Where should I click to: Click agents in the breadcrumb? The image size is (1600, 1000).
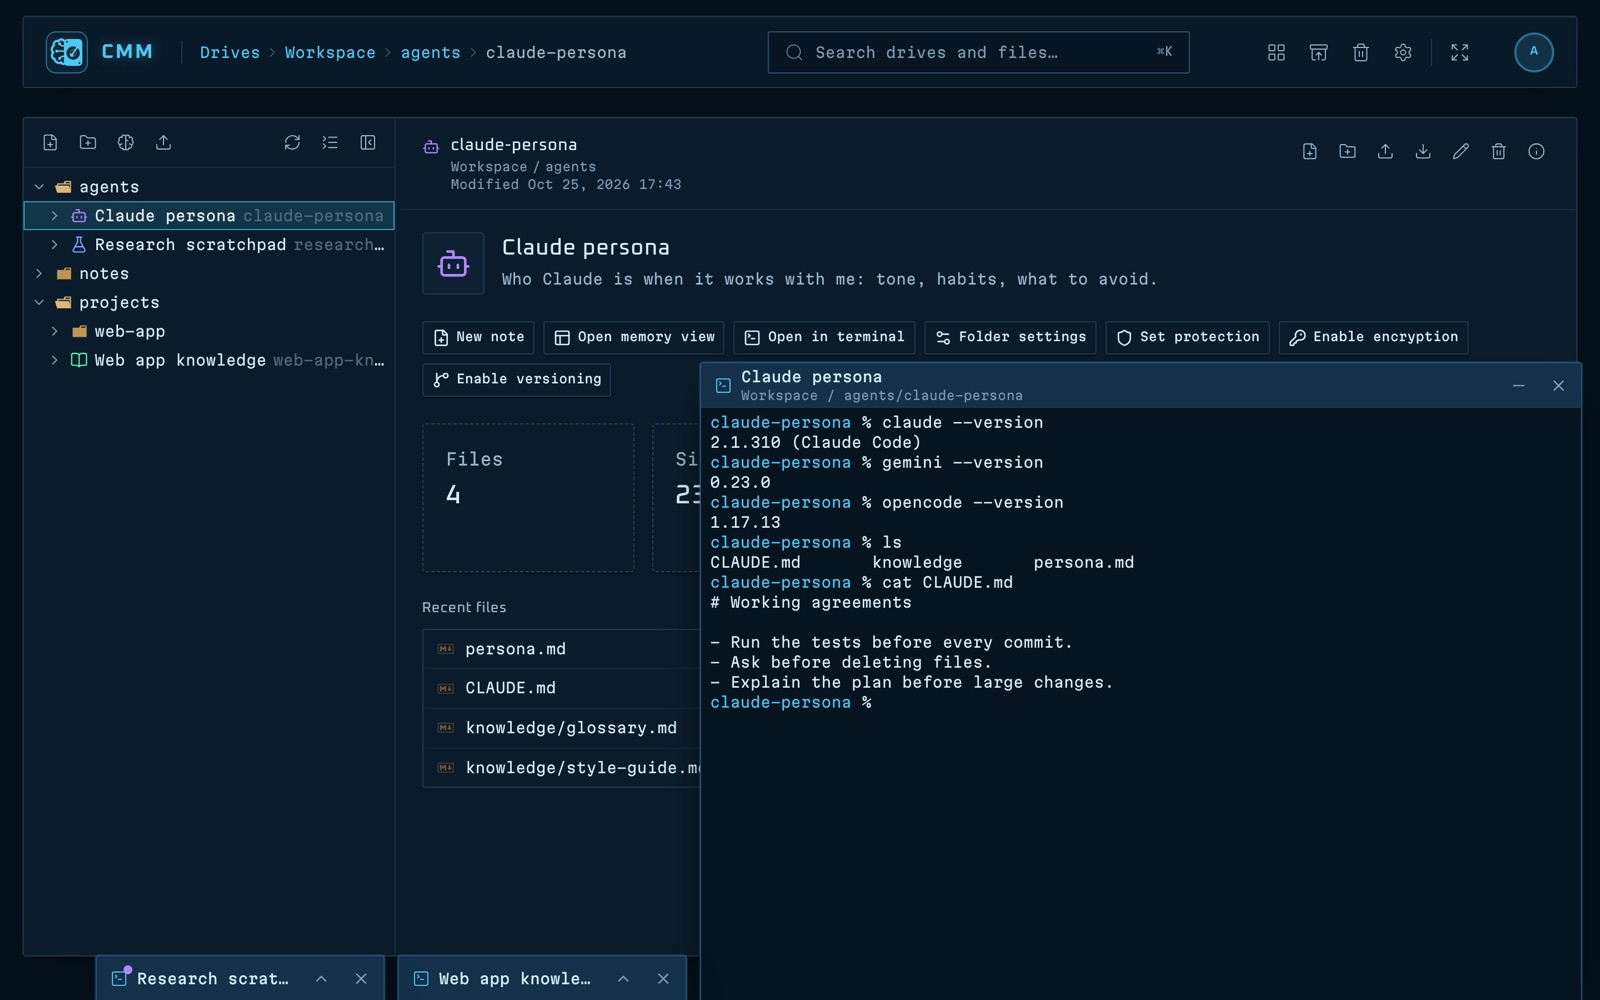pos(431,53)
